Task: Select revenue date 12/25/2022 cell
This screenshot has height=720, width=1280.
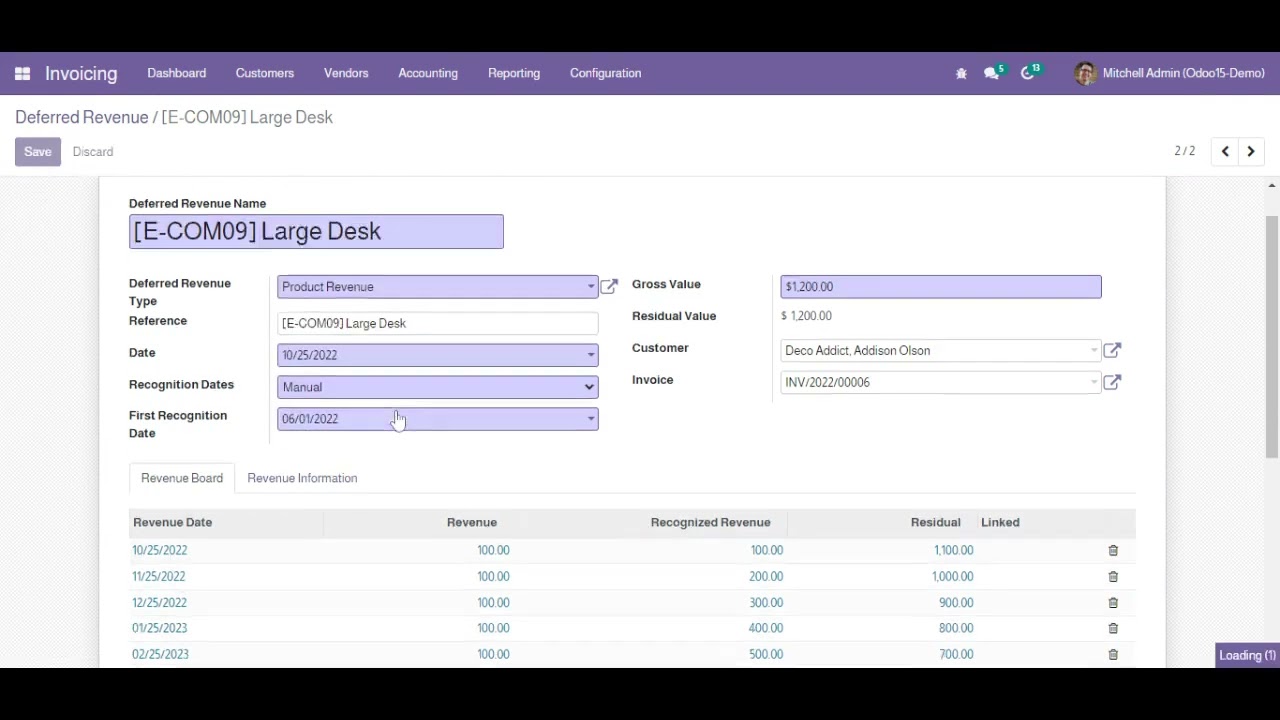Action: 160,602
